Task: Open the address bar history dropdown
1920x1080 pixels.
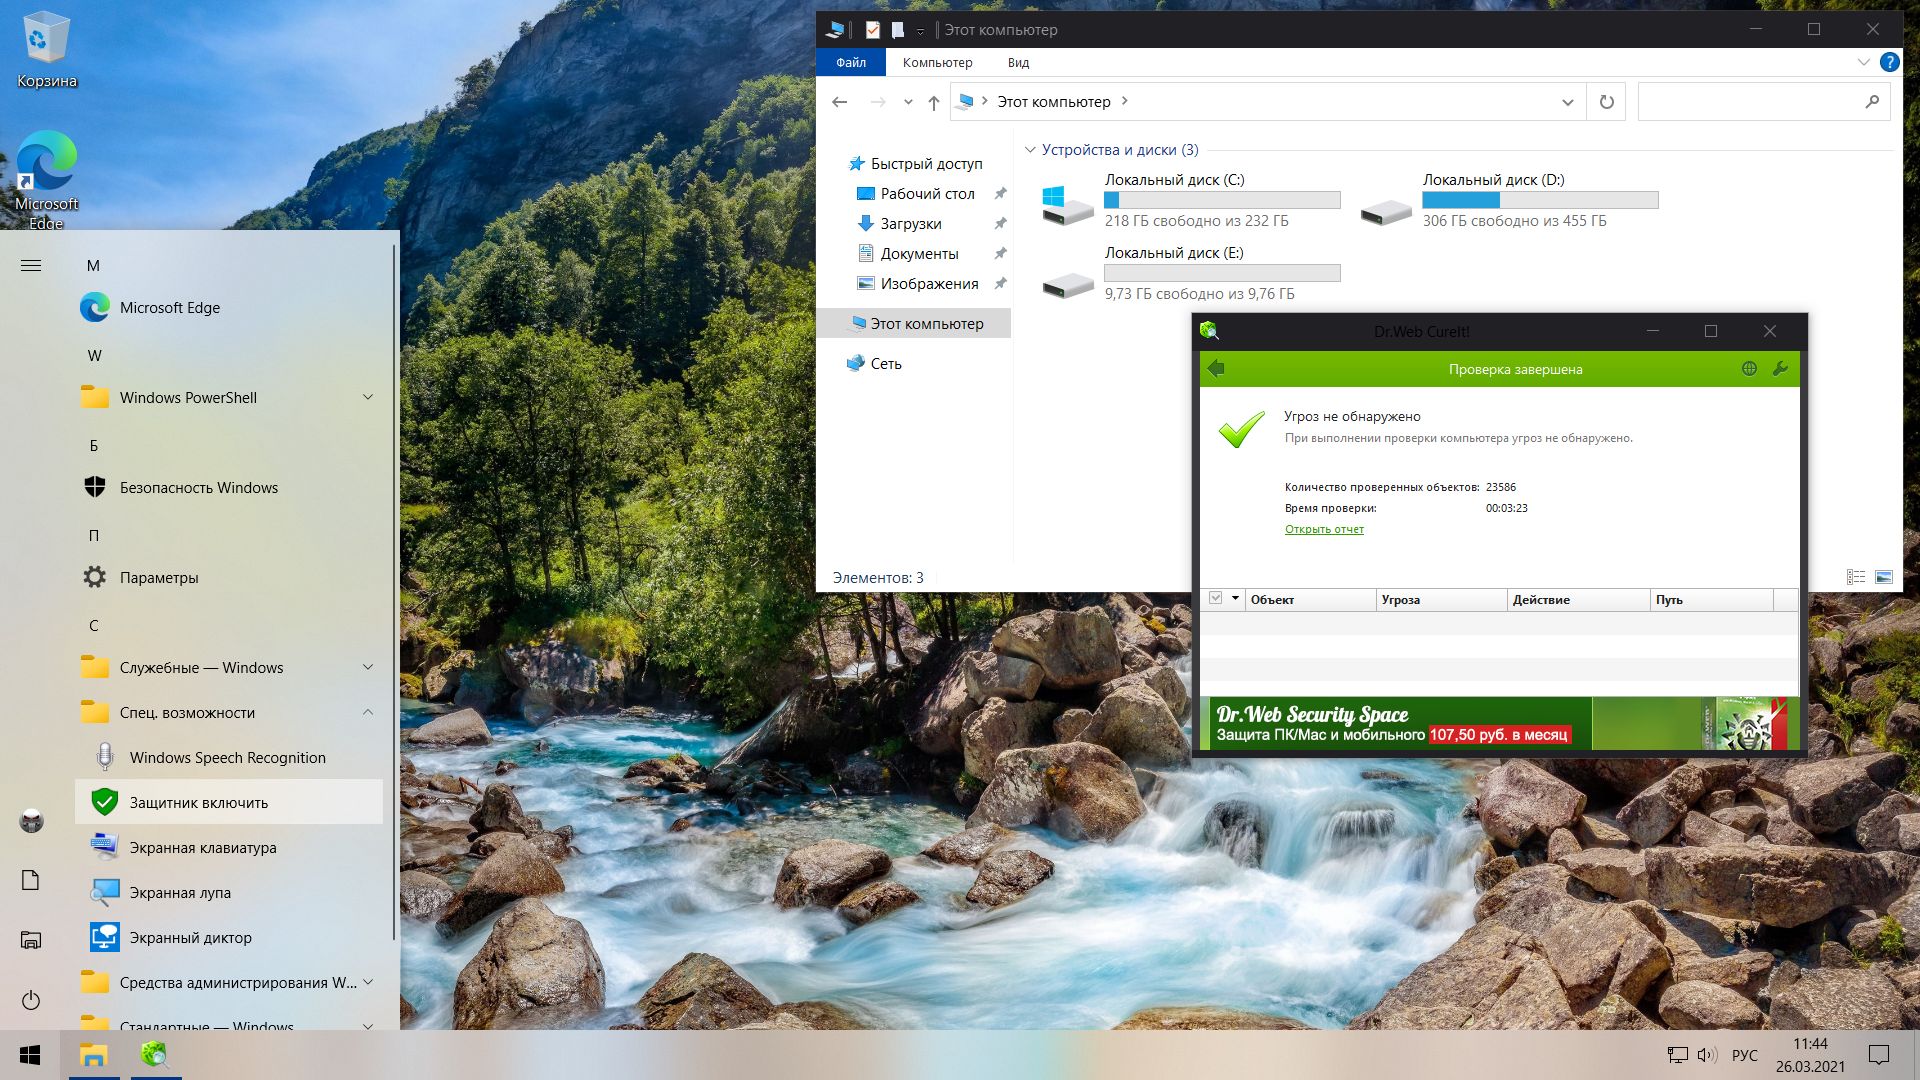Action: [1567, 102]
